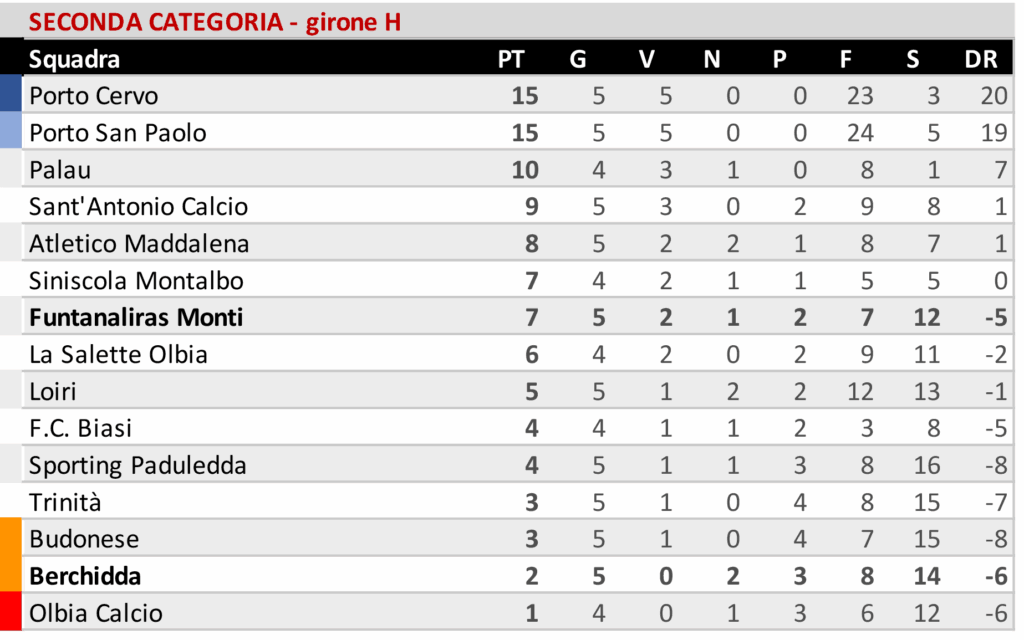This screenshot has width=1024, height=640.
Task: Select the Siniscola Montalbo team name
Action: tap(136, 281)
